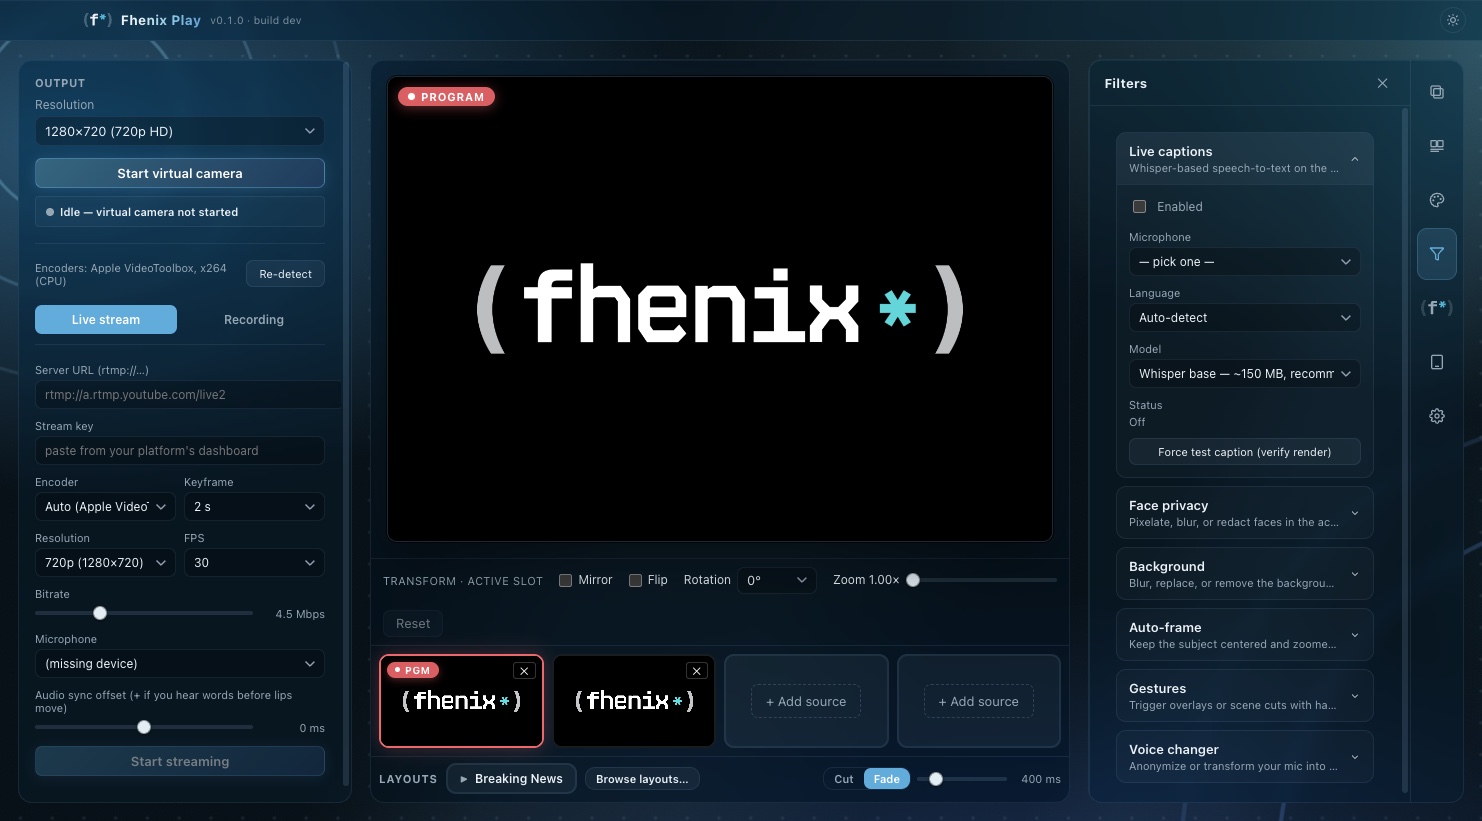
Task: Close the Filters panel
Action: [1382, 83]
